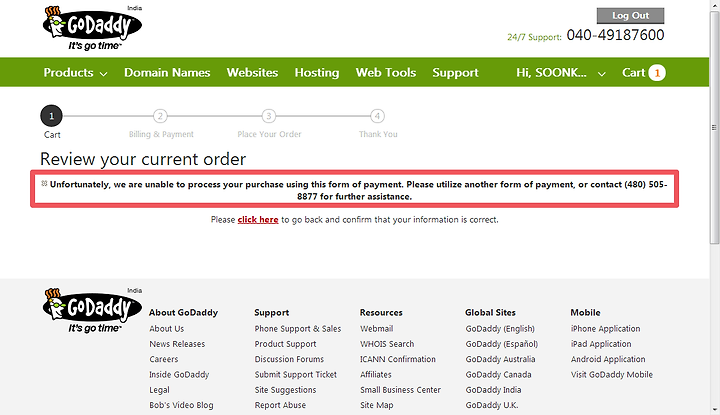Click step 1 Cart circle
The height and width of the screenshot is (415, 720).
coord(51,116)
